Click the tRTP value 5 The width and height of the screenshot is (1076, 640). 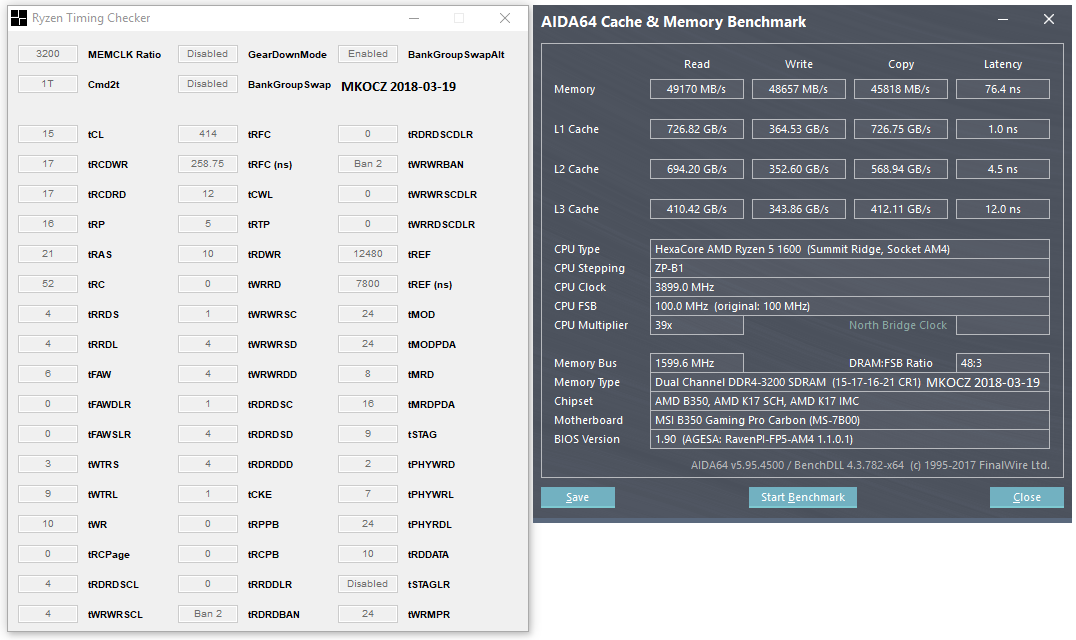(x=208, y=224)
